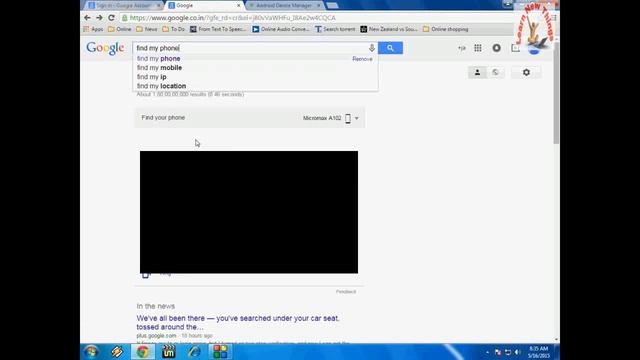This screenshot has height=360, width=640.
Task: Click the four colored squares taskbar icon
Action: point(220,352)
